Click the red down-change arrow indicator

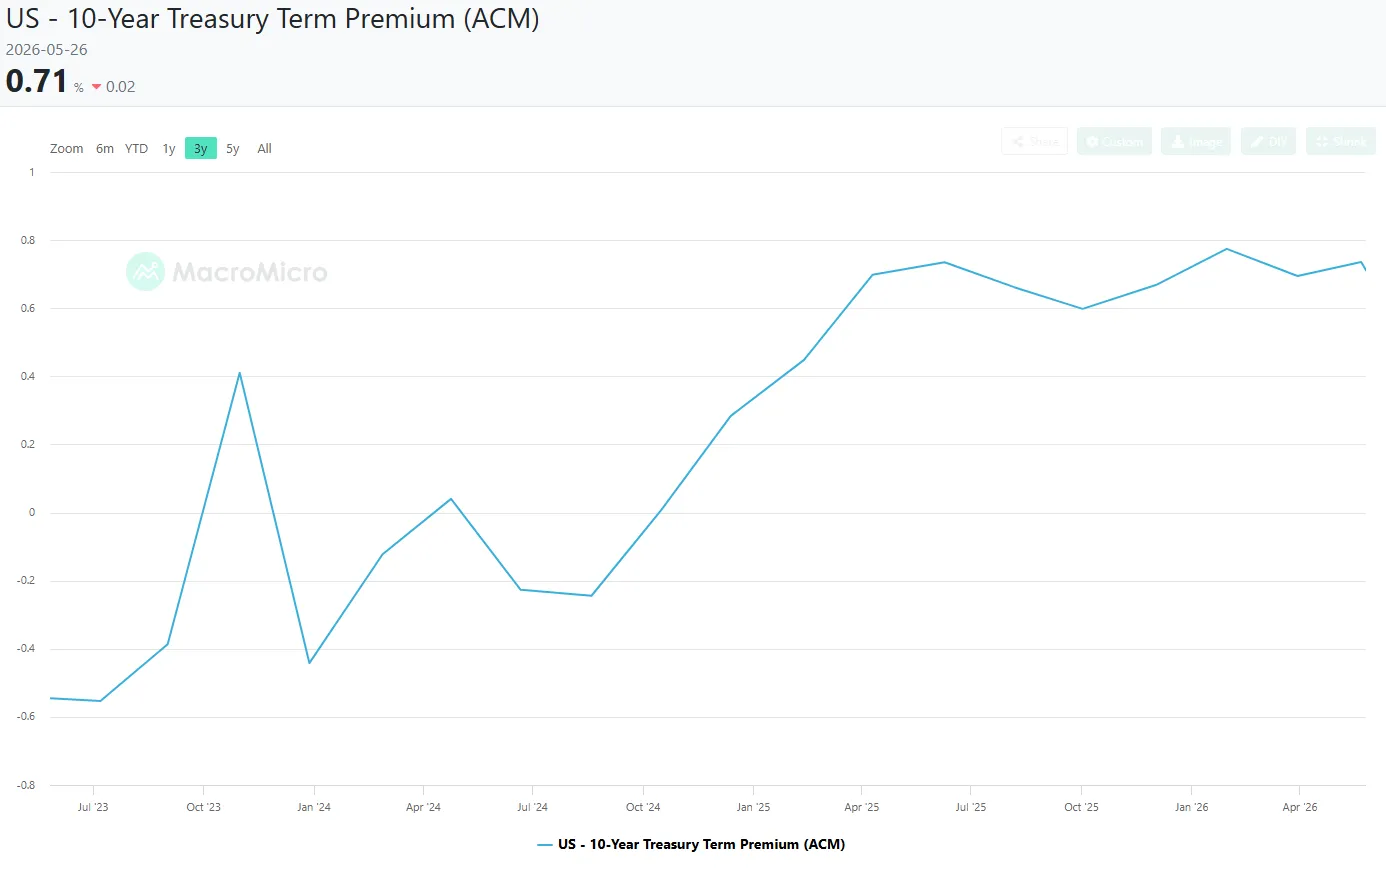[96, 87]
